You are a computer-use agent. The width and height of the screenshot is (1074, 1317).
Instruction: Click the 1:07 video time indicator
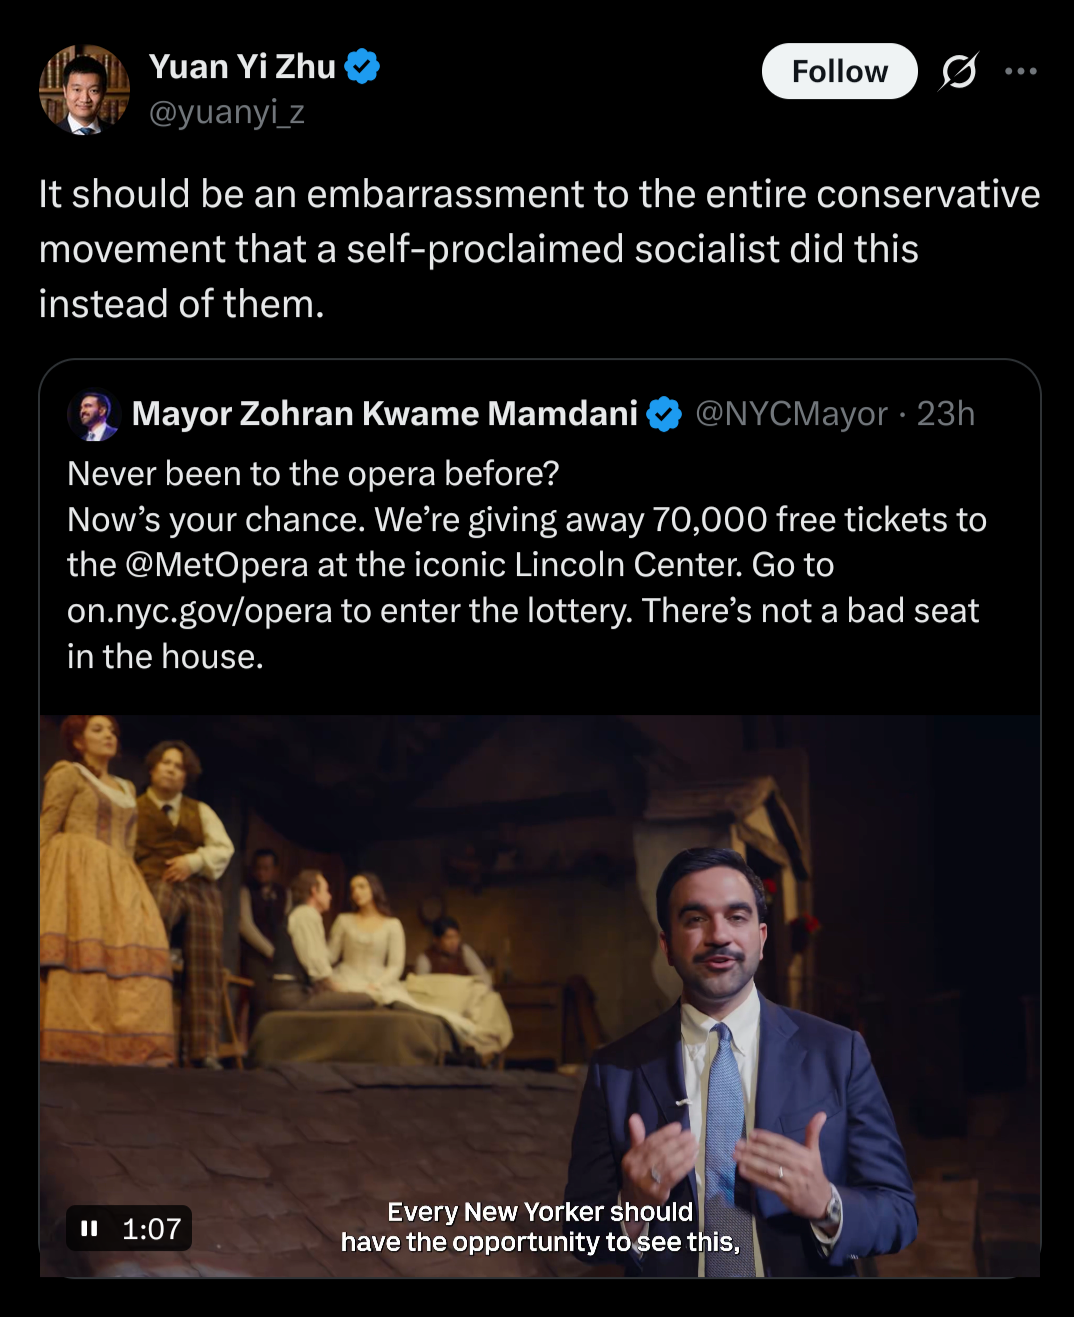click(x=152, y=1228)
